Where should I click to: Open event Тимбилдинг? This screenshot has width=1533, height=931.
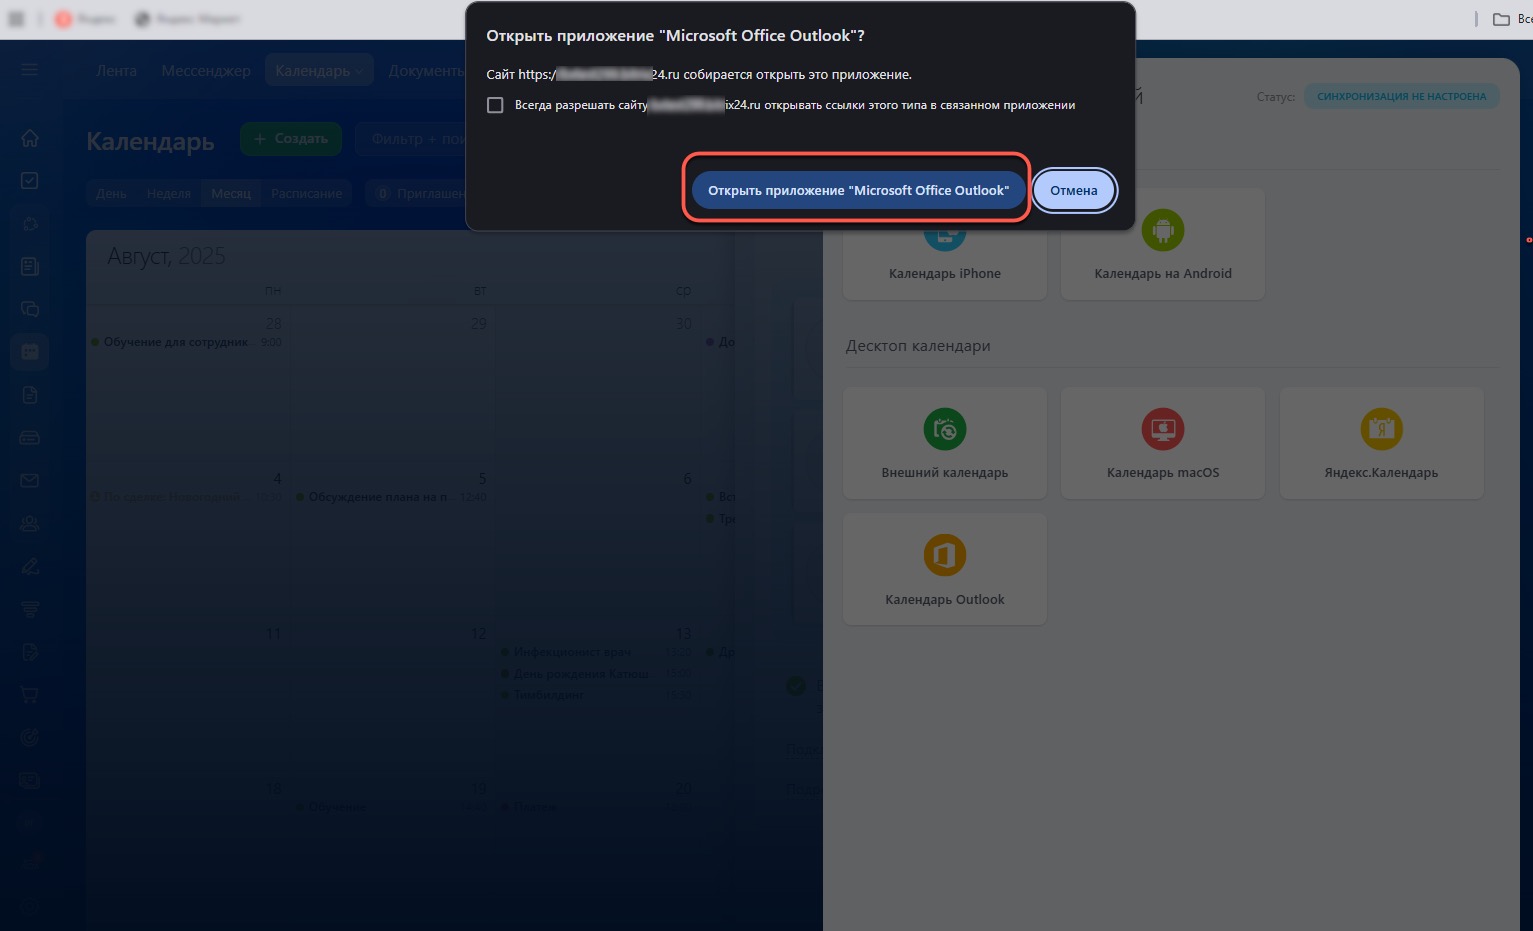pyautogui.click(x=596, y=694)
